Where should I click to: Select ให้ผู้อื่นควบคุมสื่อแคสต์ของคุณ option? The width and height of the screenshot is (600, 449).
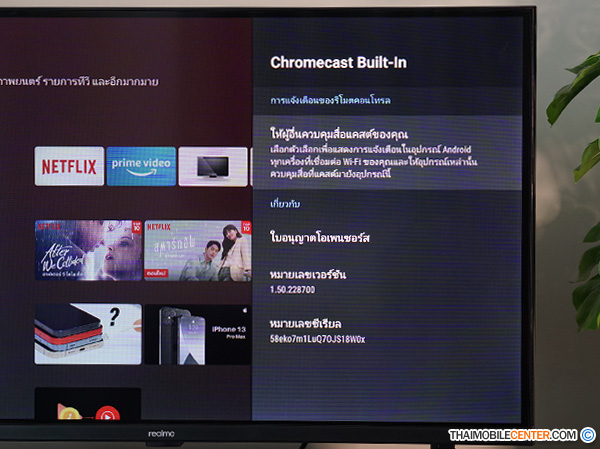[x=387, y=153]
